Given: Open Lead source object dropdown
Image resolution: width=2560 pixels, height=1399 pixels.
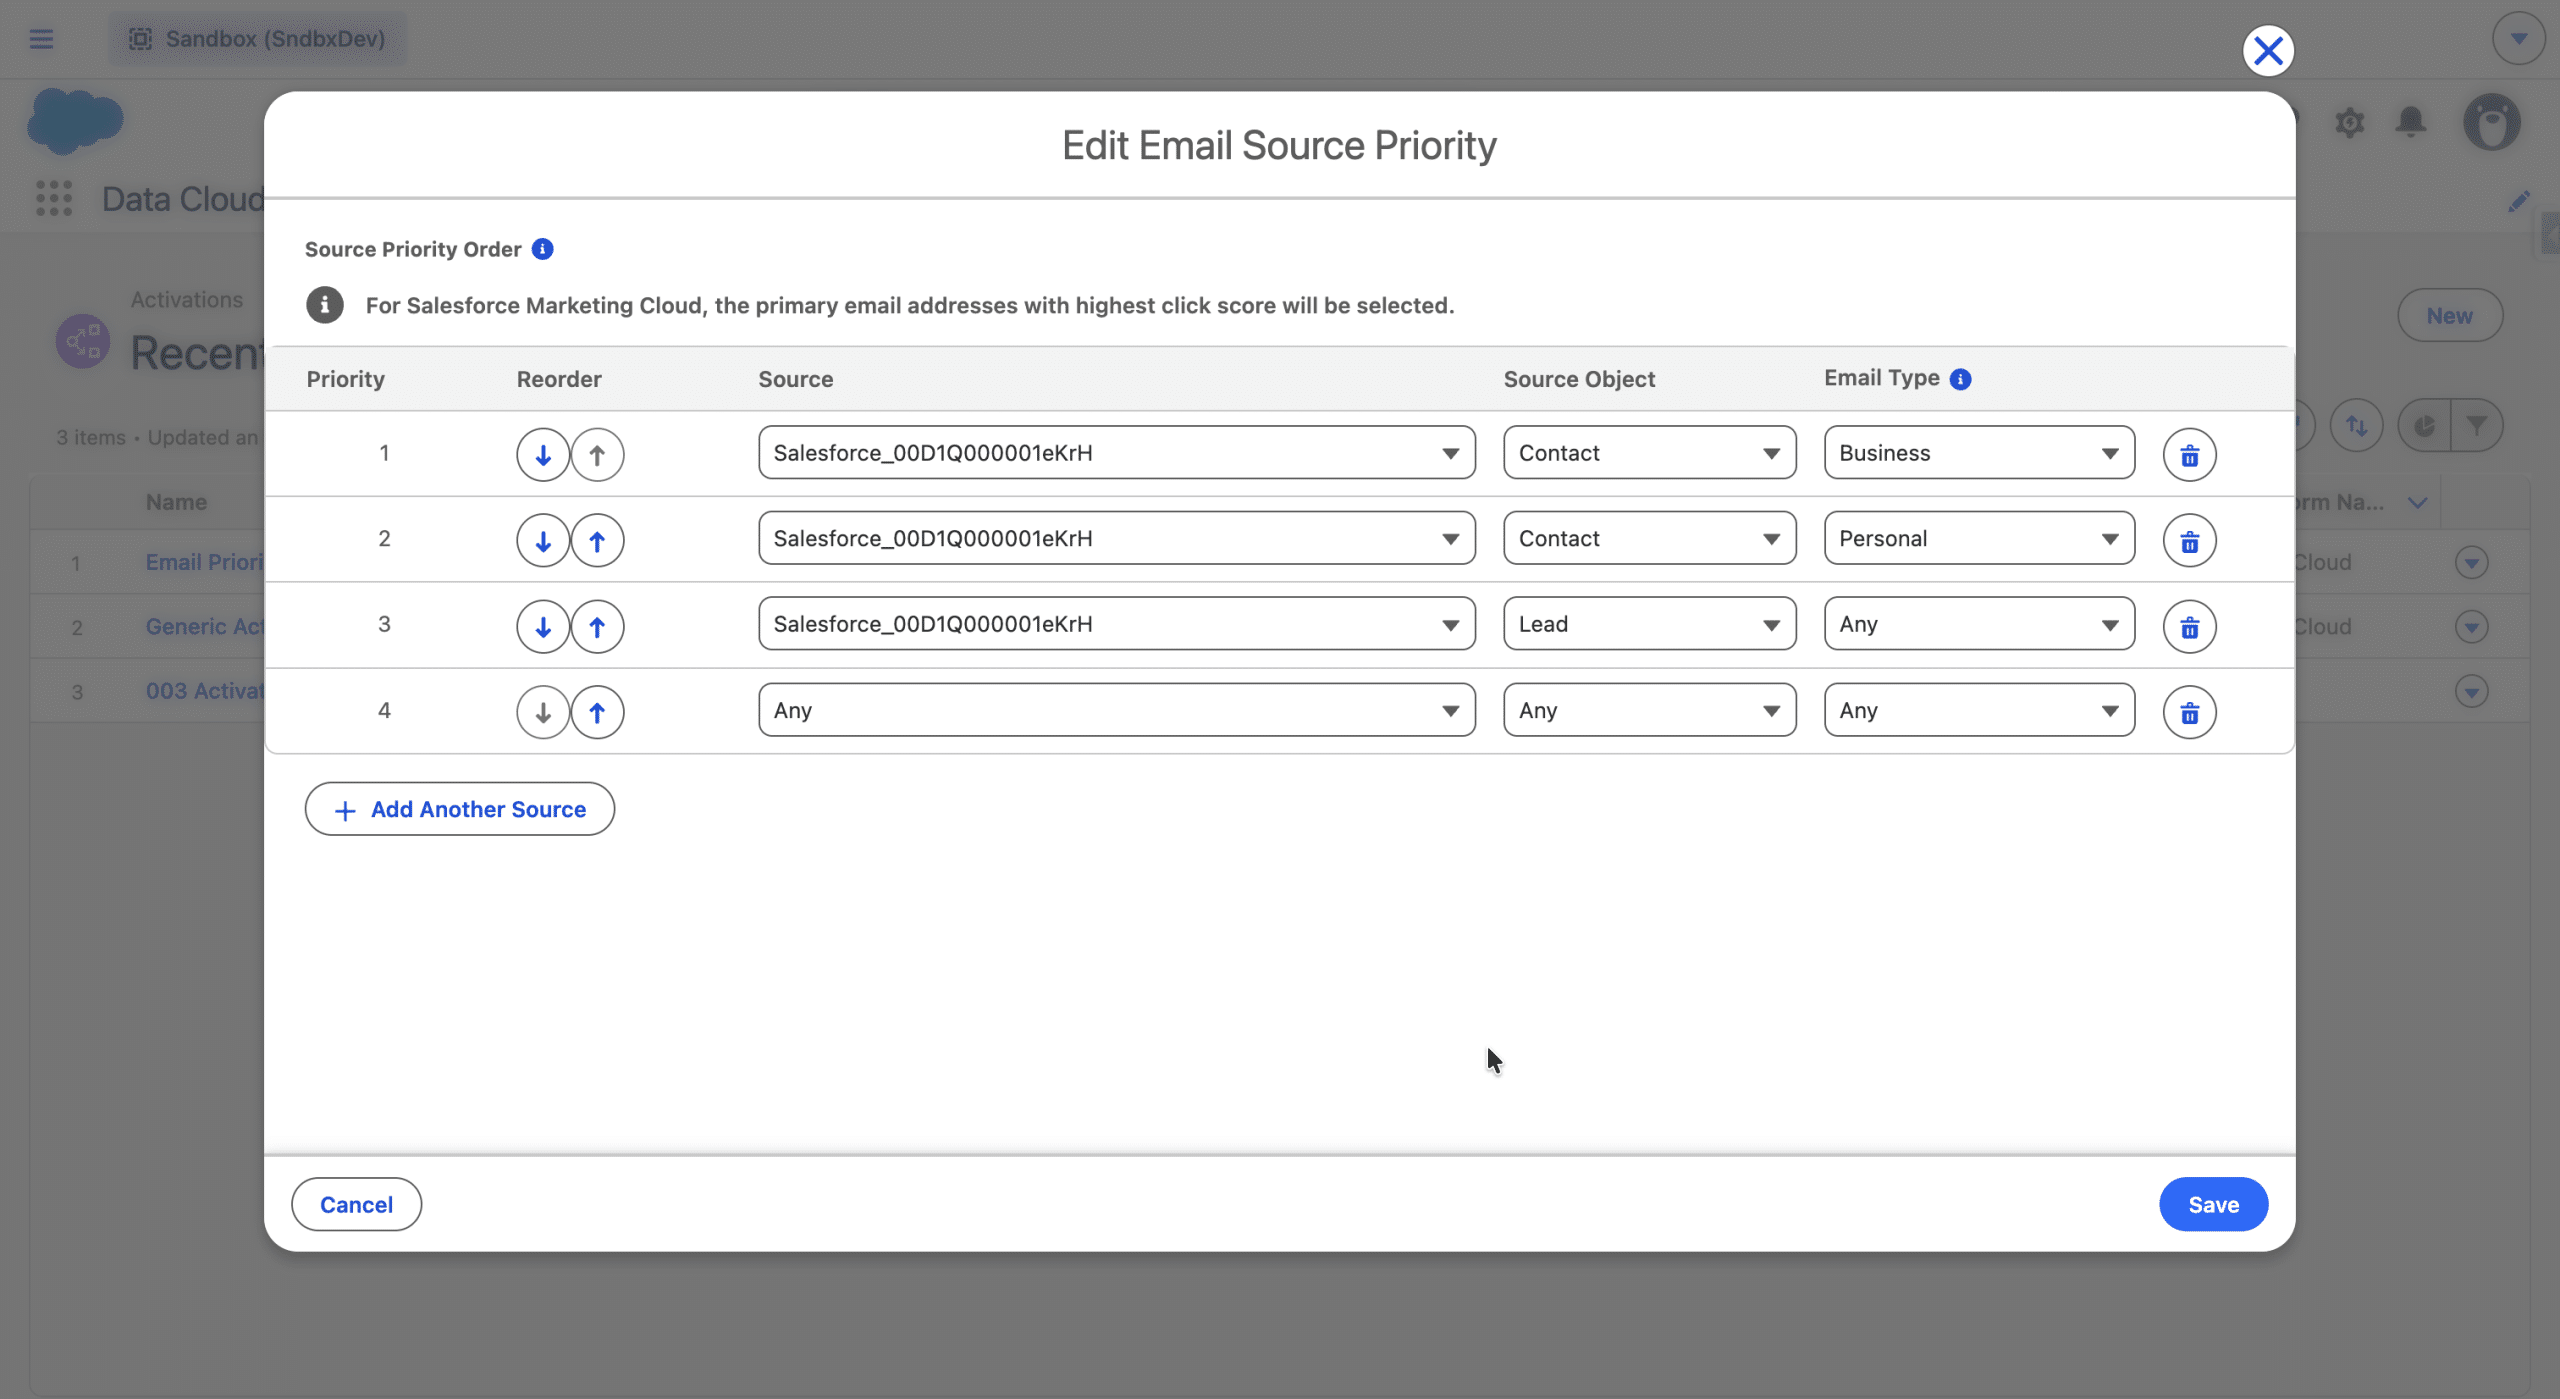Looking at the screenshot, I should 1649,625.
